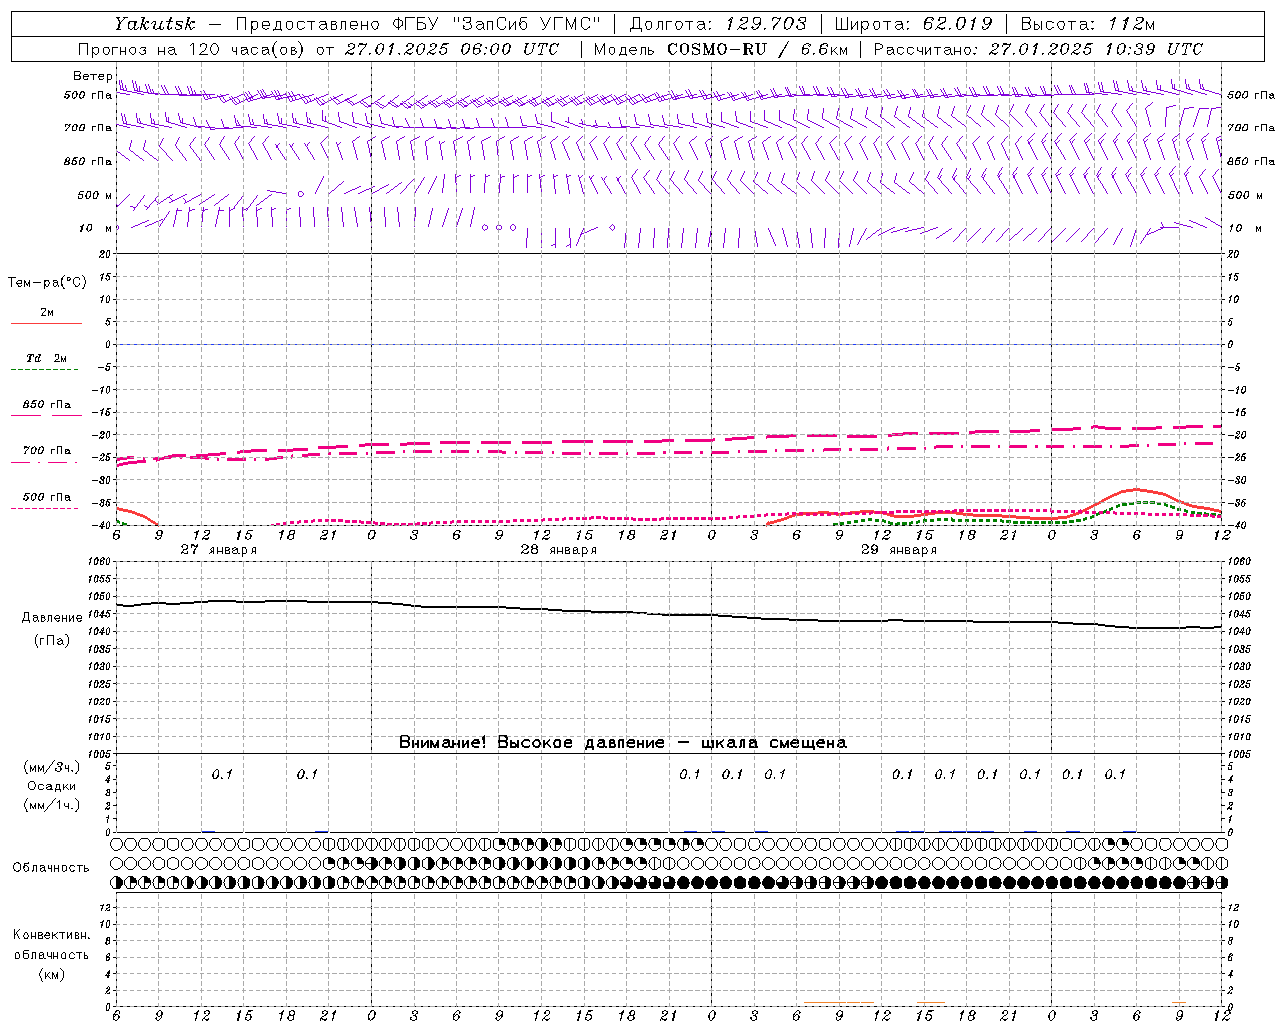The image size is (1280, 1024).
Task: Click the (км) unit label
Action: [52, 974]
